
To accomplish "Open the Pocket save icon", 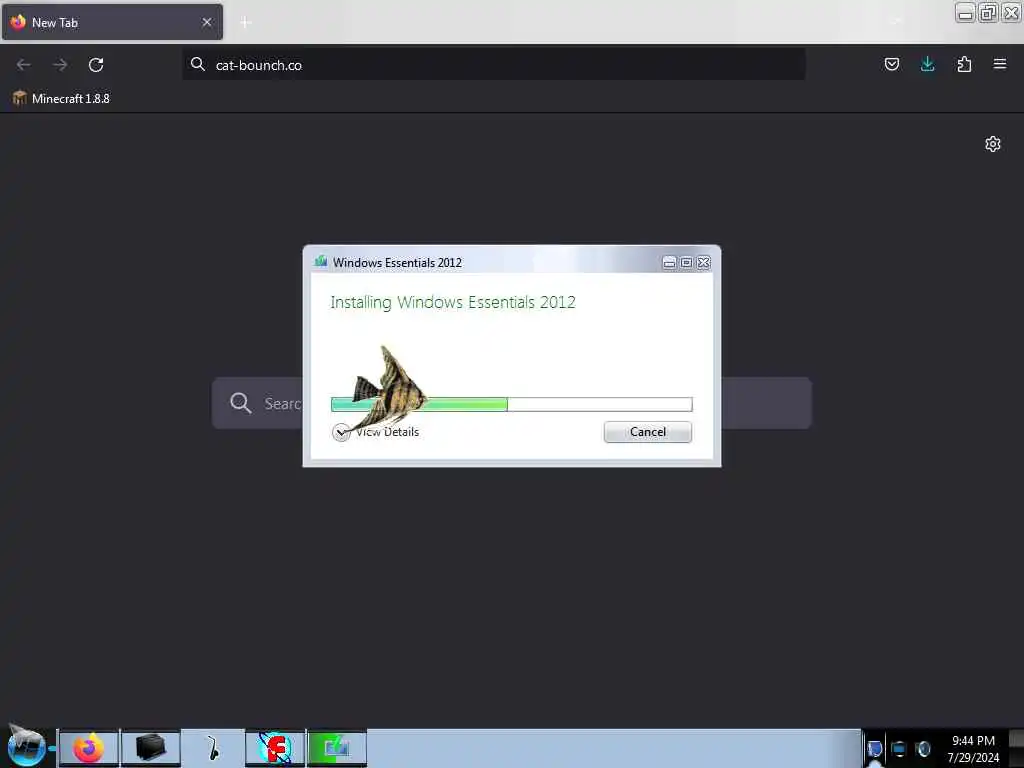I will coord(891,64).
